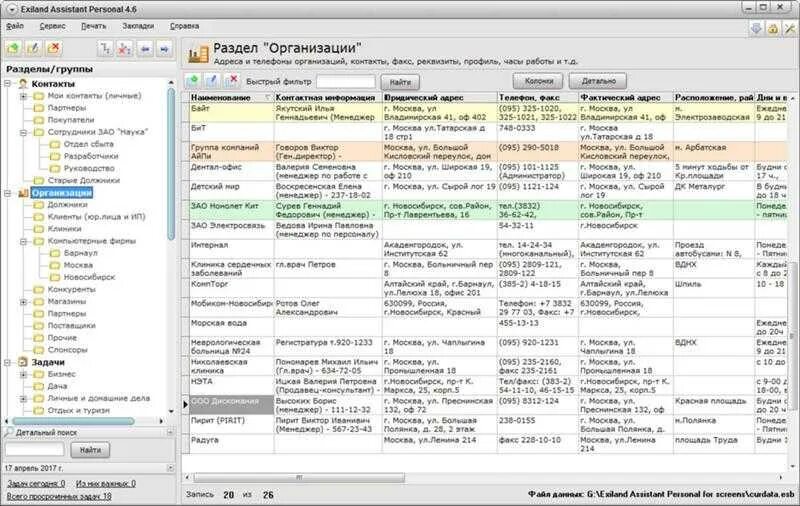The image size is (800, 506).
Task: Click the add group icon above the tree
Action: 13,49
